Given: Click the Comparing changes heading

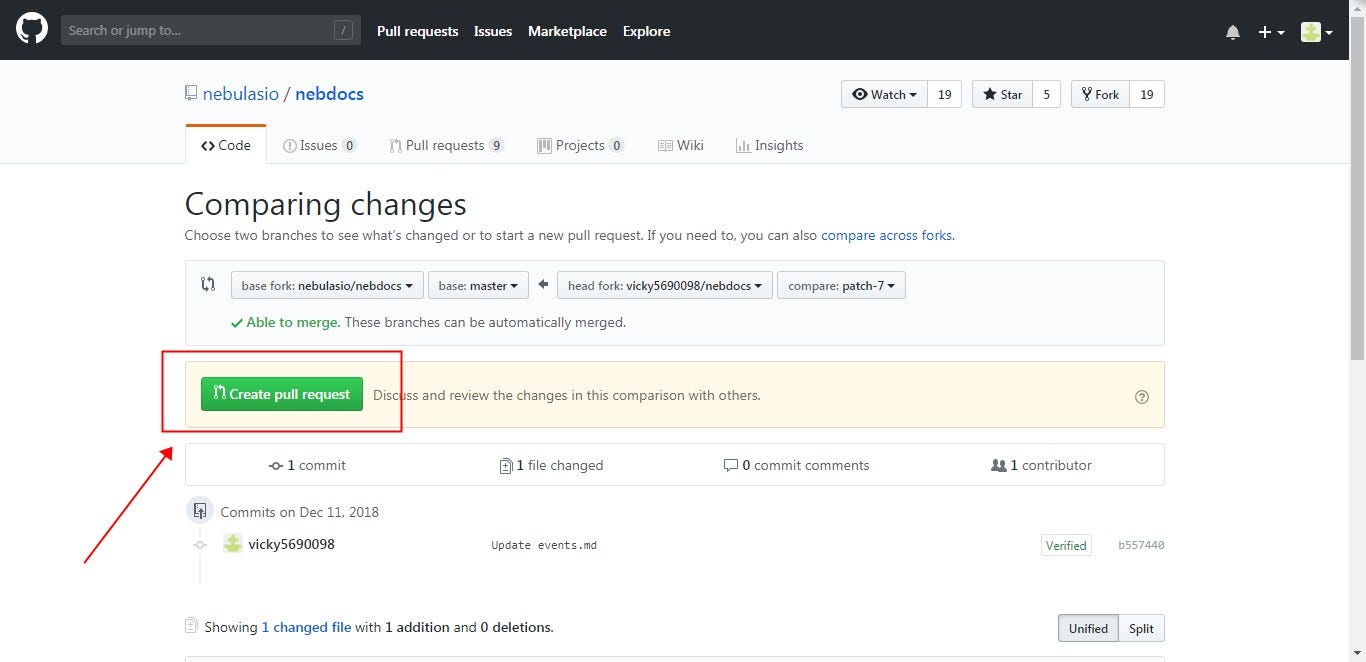Looking at the screenshot, I should (326, 204).
